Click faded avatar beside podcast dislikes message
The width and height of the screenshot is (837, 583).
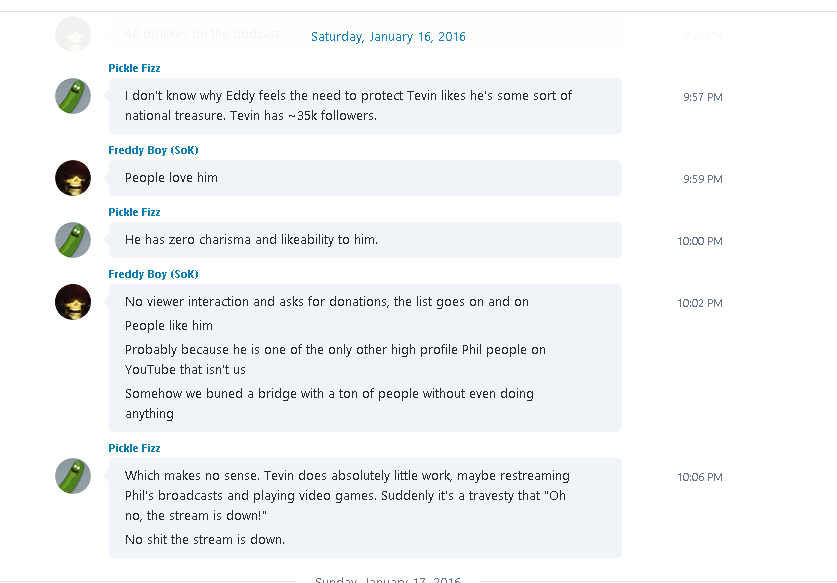73,34
